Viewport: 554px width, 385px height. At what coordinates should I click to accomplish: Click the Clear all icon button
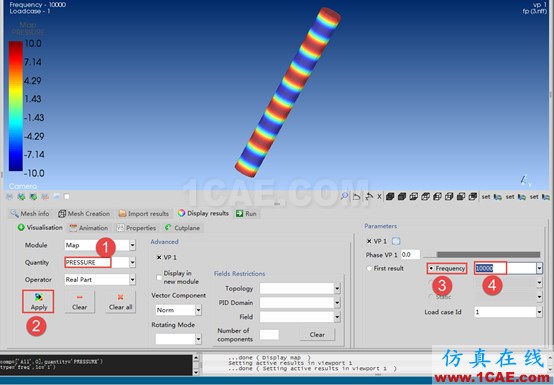[120, 302]
